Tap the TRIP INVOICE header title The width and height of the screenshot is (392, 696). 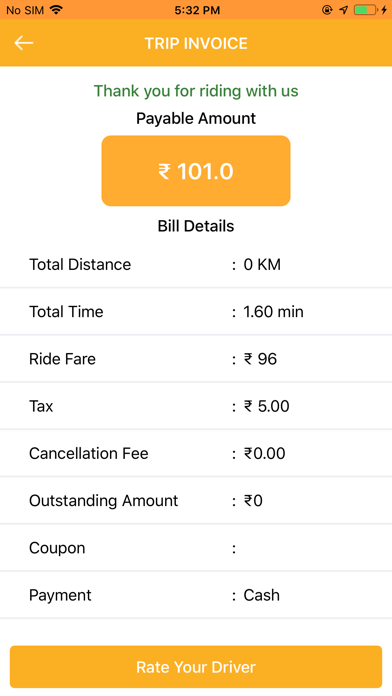click(x=196, y=44)
